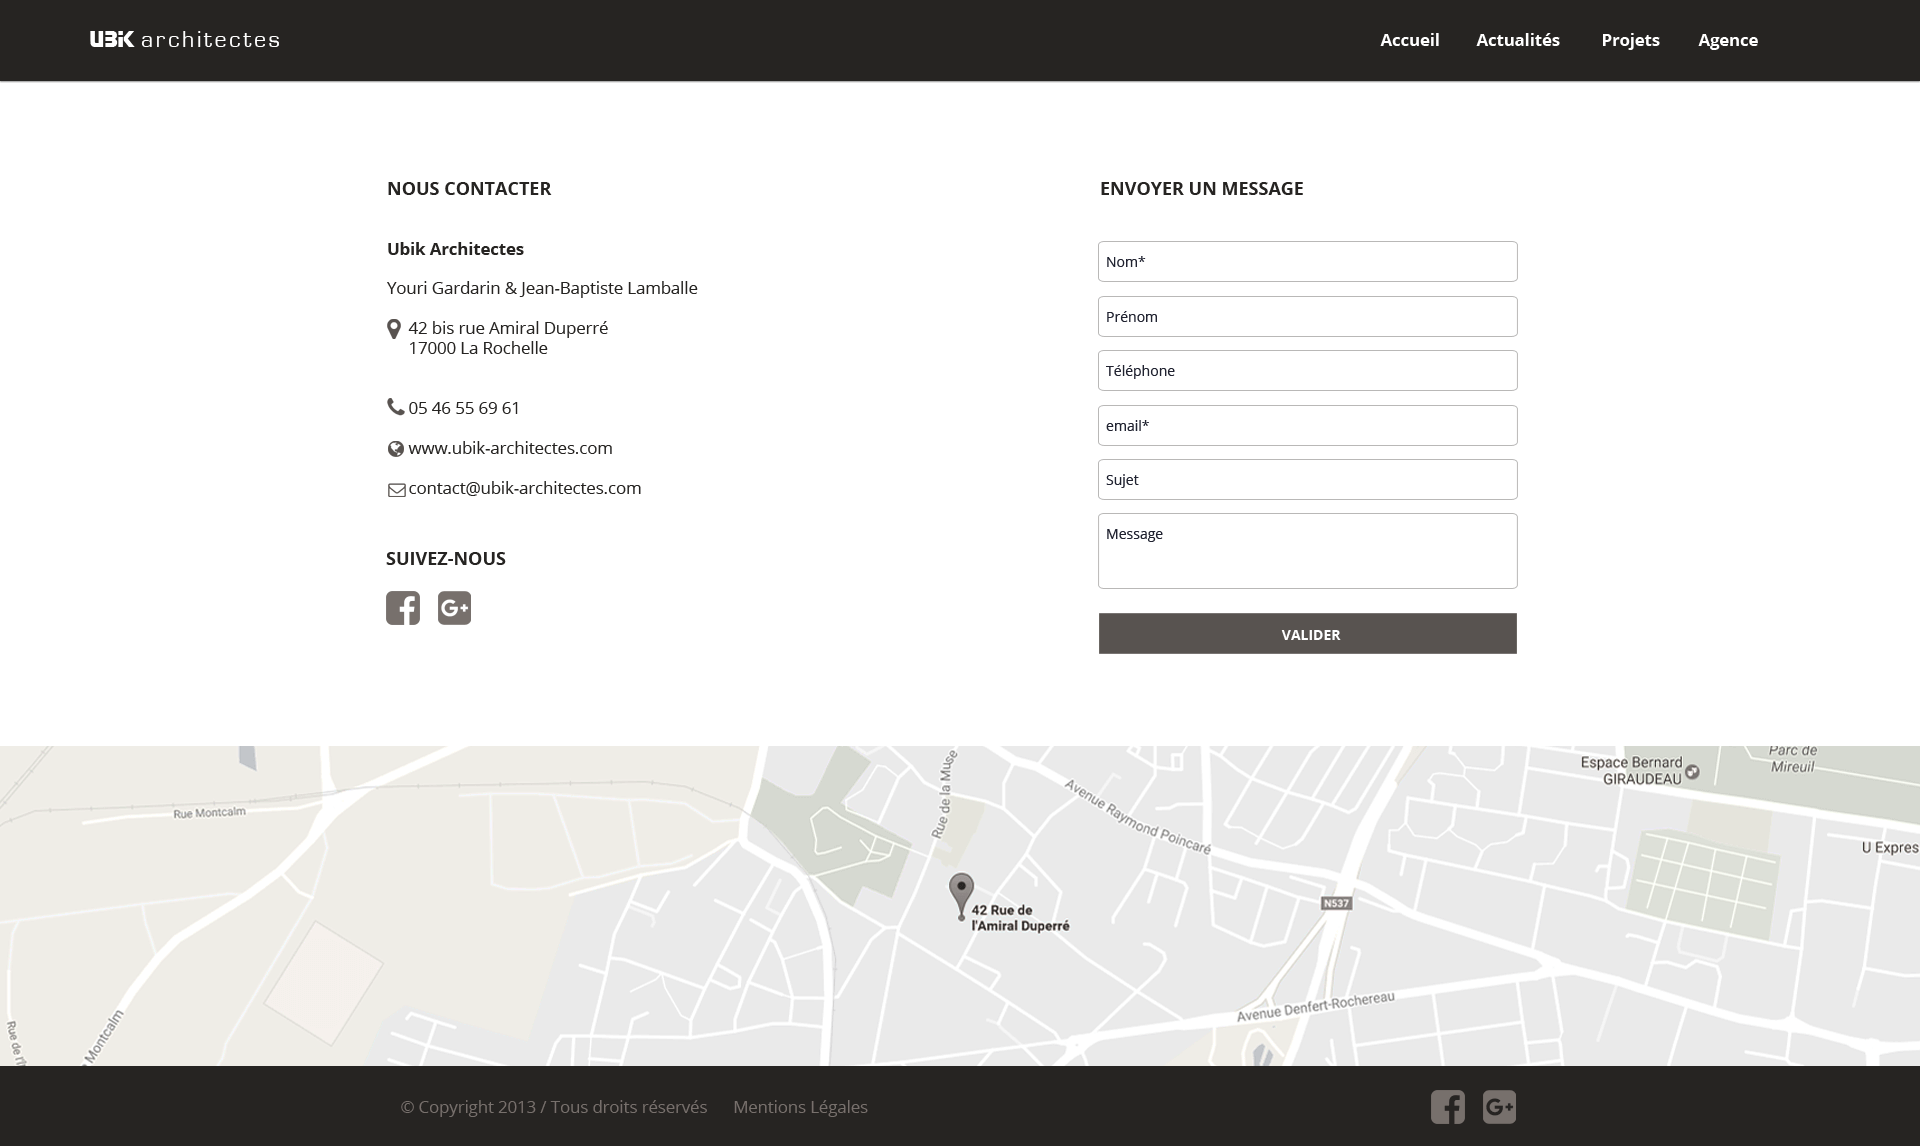Image resolution: width=1920 pixels, height=1146 pixels.
Task: Focus the Nom* input field
Action: click(1307, 262)
